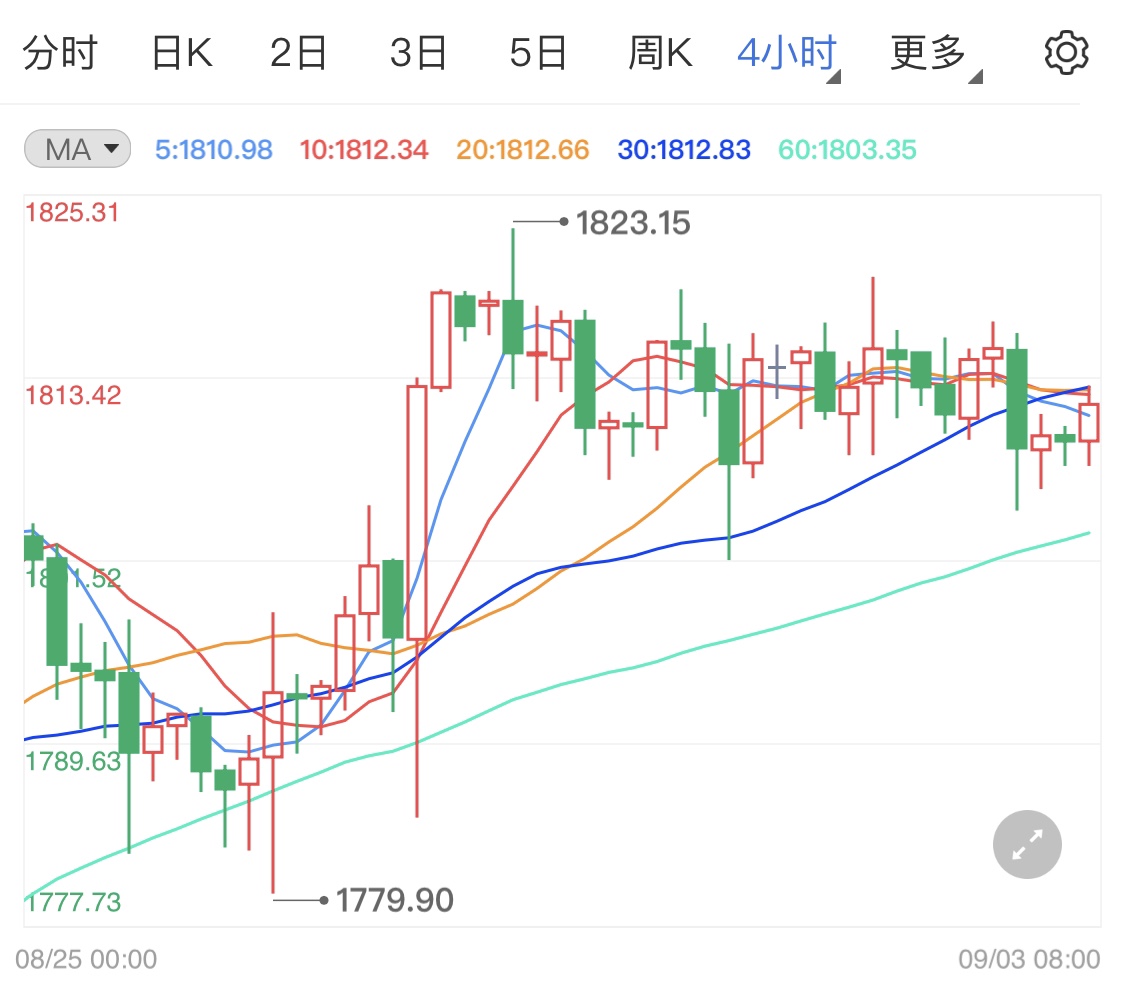The width and height of the screenshot is (1125, 988).
Task: Switch to 分时 tab
Action: tap(60, 53)
